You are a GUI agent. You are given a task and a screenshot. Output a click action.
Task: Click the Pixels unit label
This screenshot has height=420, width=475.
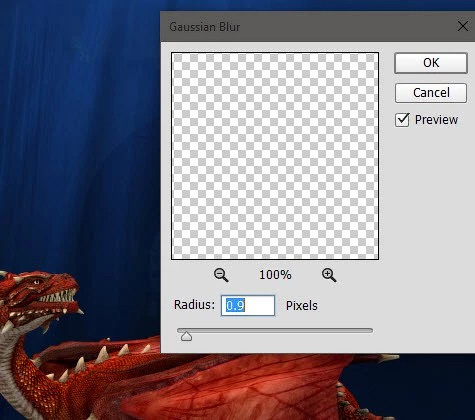302,306
